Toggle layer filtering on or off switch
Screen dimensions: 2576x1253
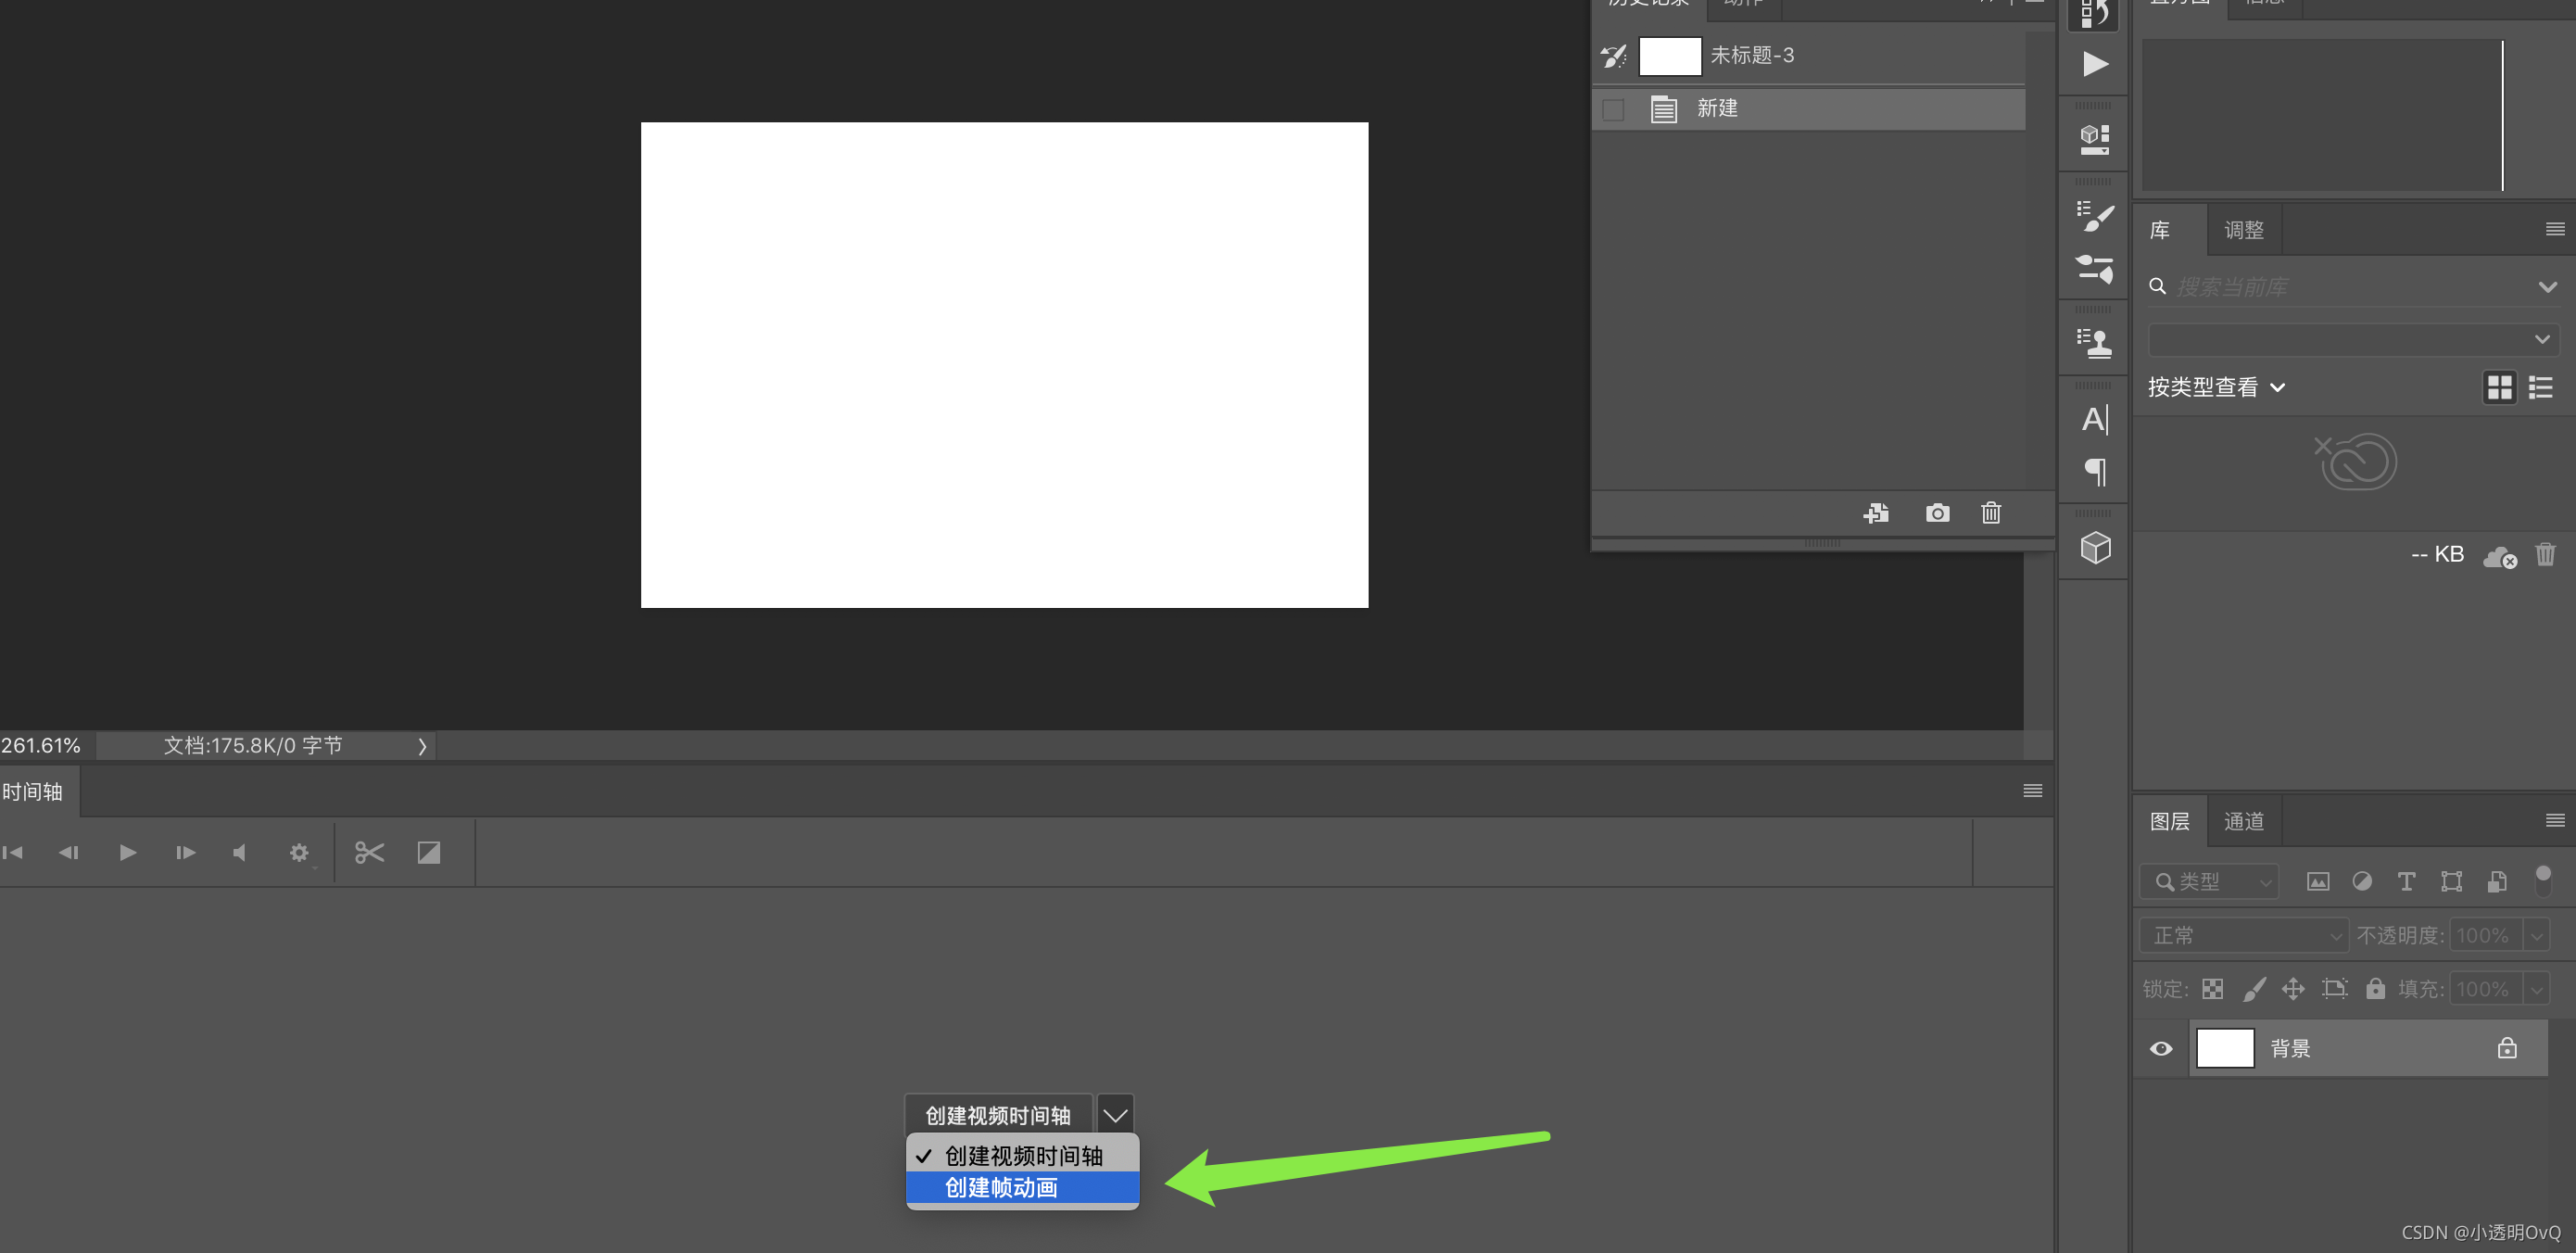point(2543,880)
